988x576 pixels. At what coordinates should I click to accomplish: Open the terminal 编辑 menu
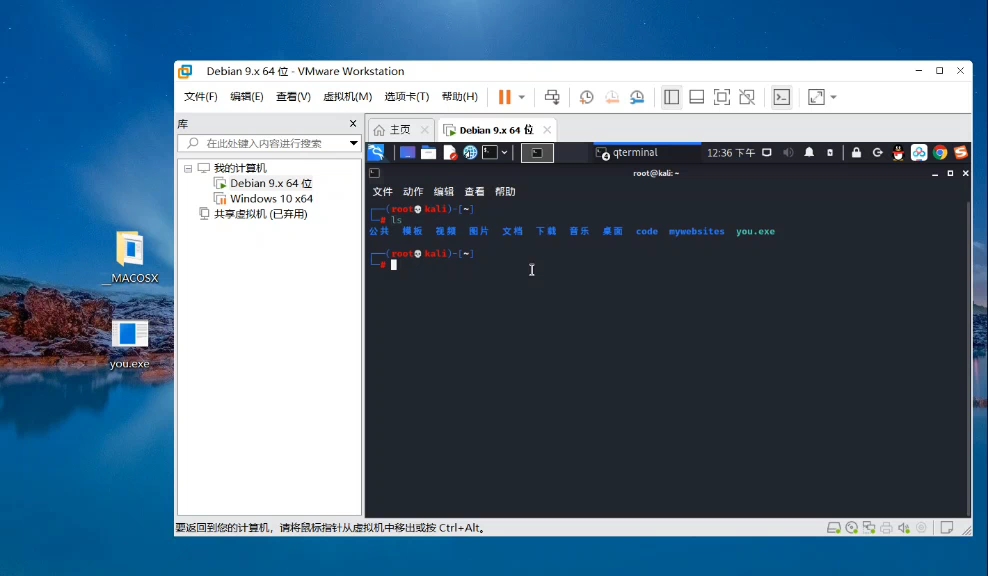tap(444, 192)
